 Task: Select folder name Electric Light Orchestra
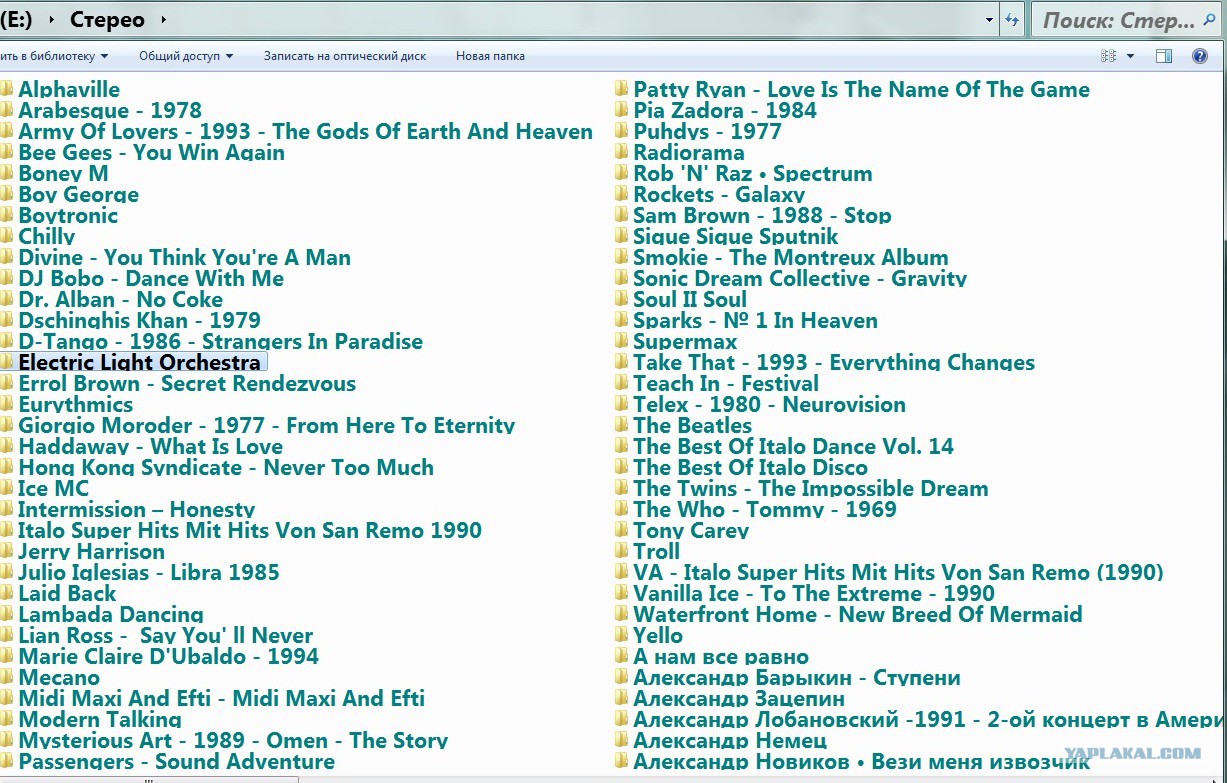point(139,362)
